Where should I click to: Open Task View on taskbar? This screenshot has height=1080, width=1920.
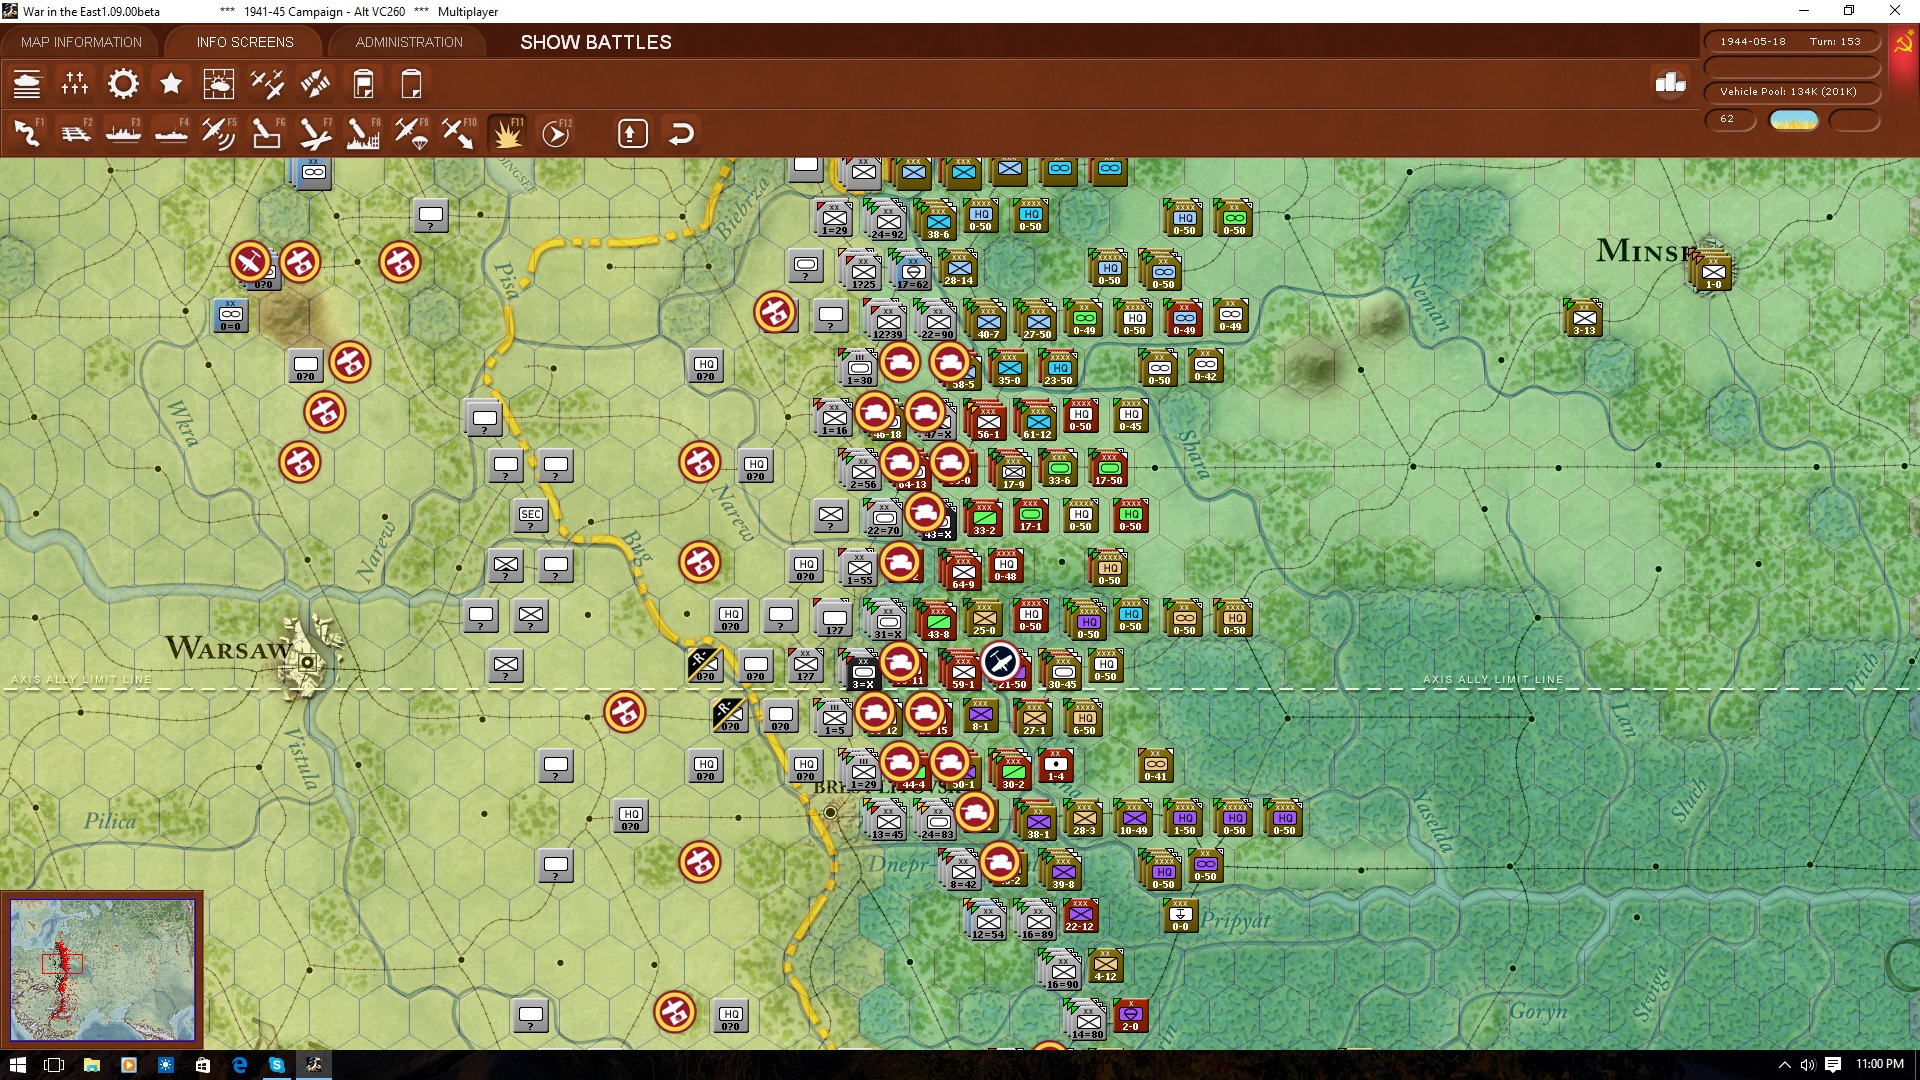pos(55,1065)
